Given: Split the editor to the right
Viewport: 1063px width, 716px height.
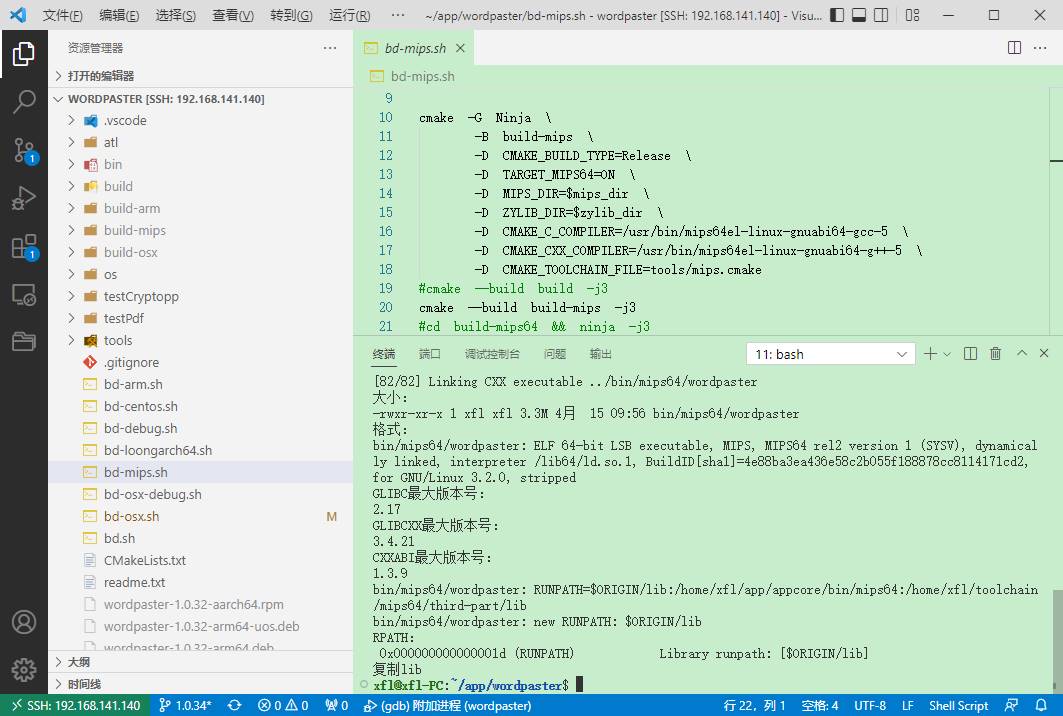Looking at the screenshot, I should (1014, 48).
